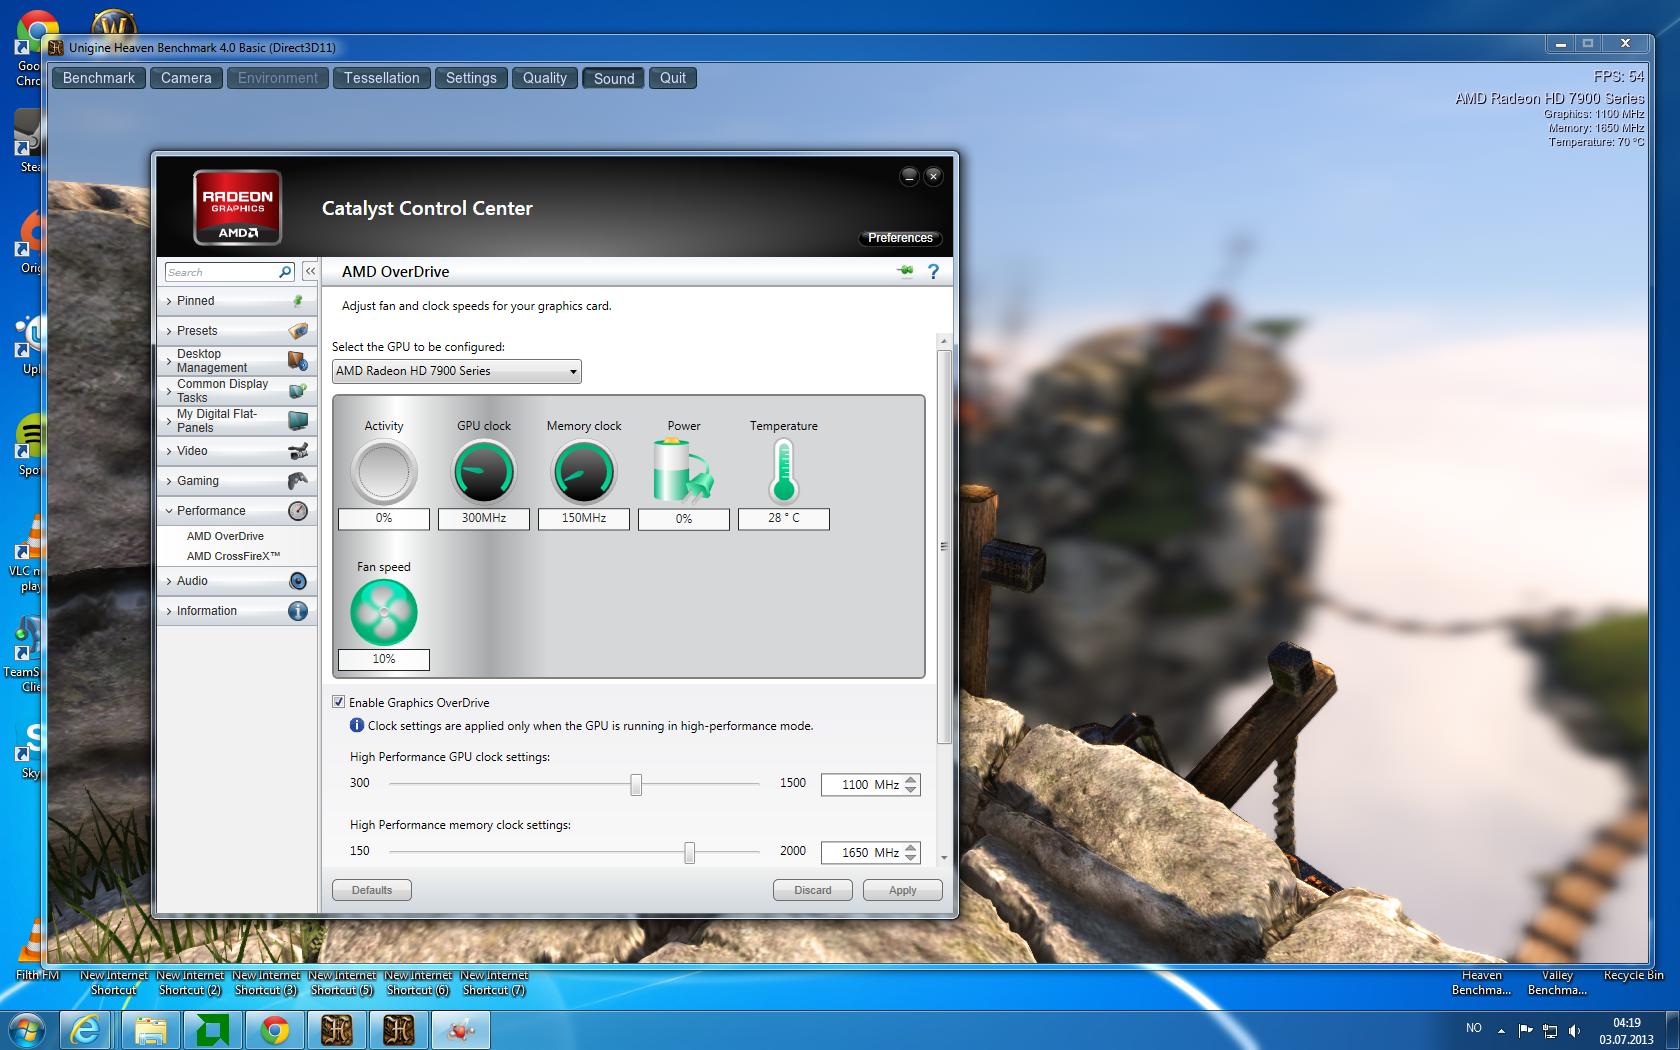This screenshot has height=1050, width=1680.
Task: Click the Presets category icon
Action: tap(297, 331)
